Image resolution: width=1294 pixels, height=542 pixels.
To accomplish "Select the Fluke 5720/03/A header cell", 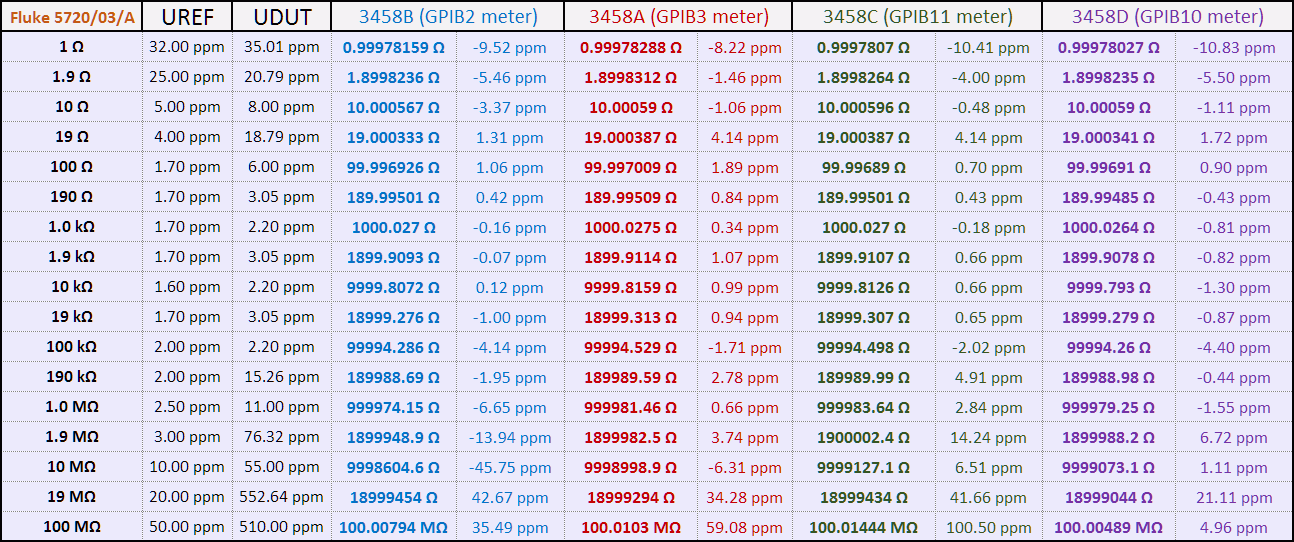I will pos(72,16).
